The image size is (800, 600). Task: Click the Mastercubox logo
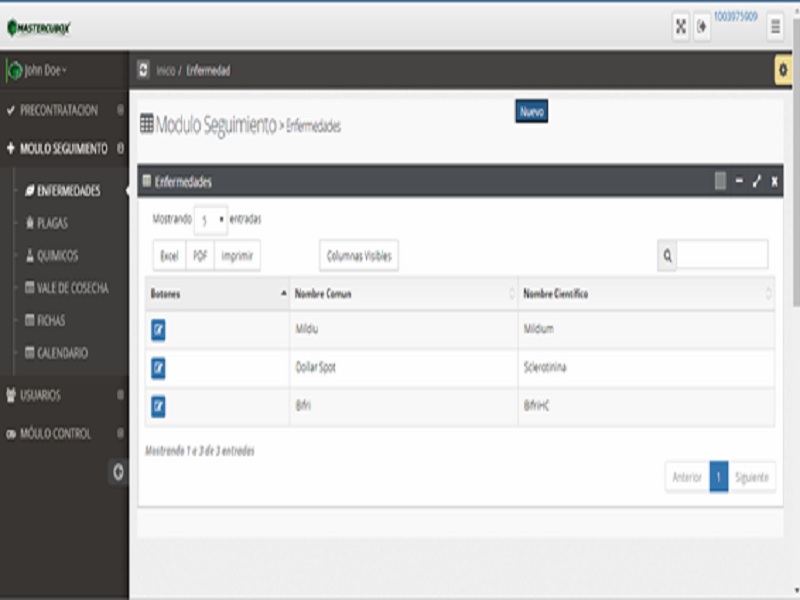39,28
